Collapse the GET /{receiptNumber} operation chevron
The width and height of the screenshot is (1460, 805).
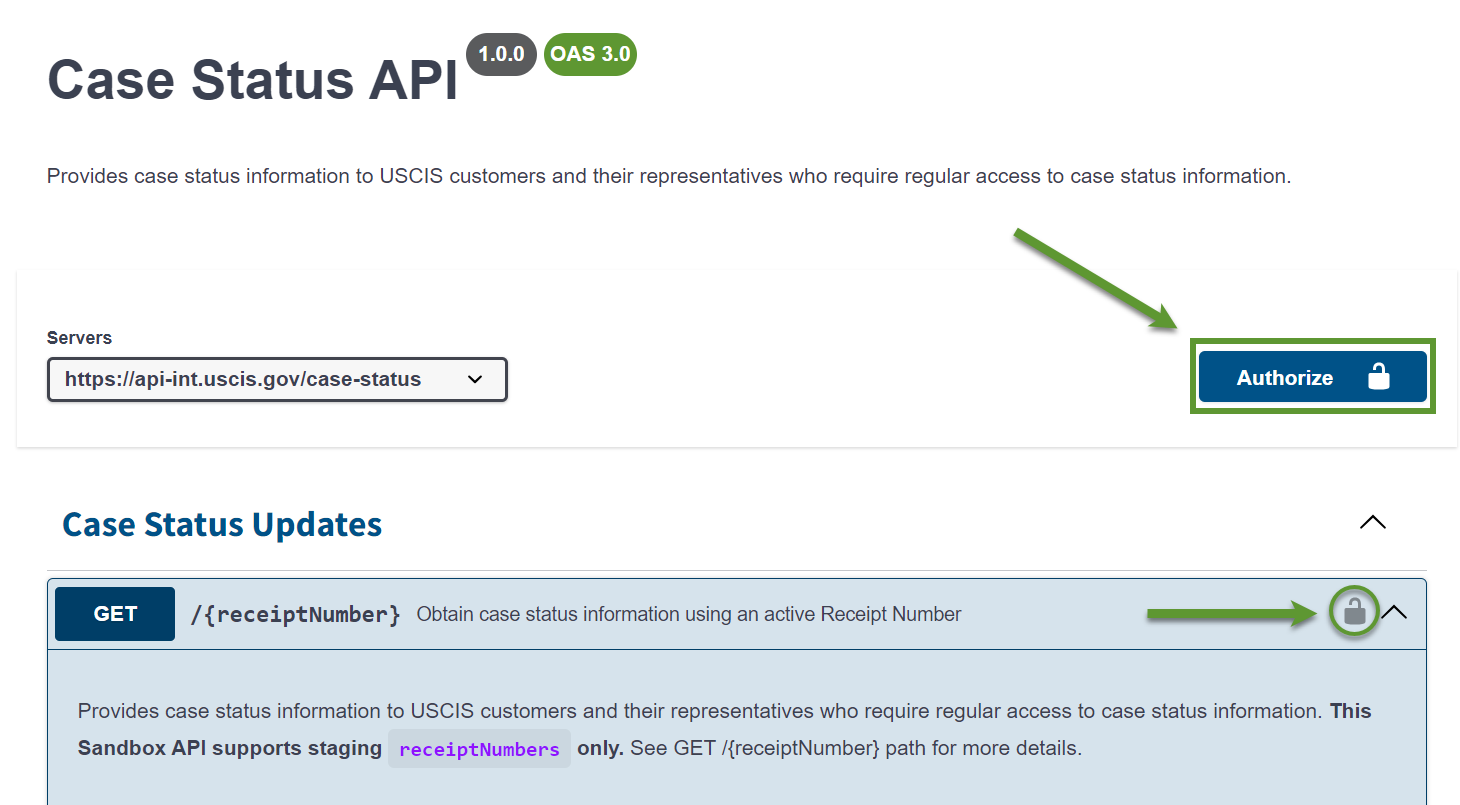coord(1394,612)
